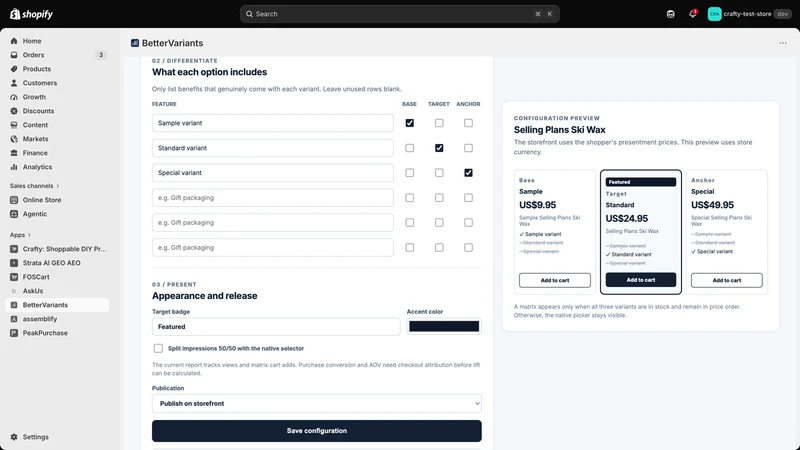Viewport: 800px width, 450px height.
Task: Check Target for Sample variant
Action: click(439, 123)
